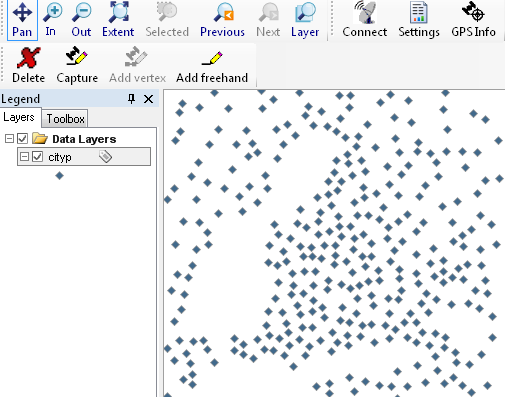
Task: Click the Add vertex tool
Action: (x=137, y=65)
